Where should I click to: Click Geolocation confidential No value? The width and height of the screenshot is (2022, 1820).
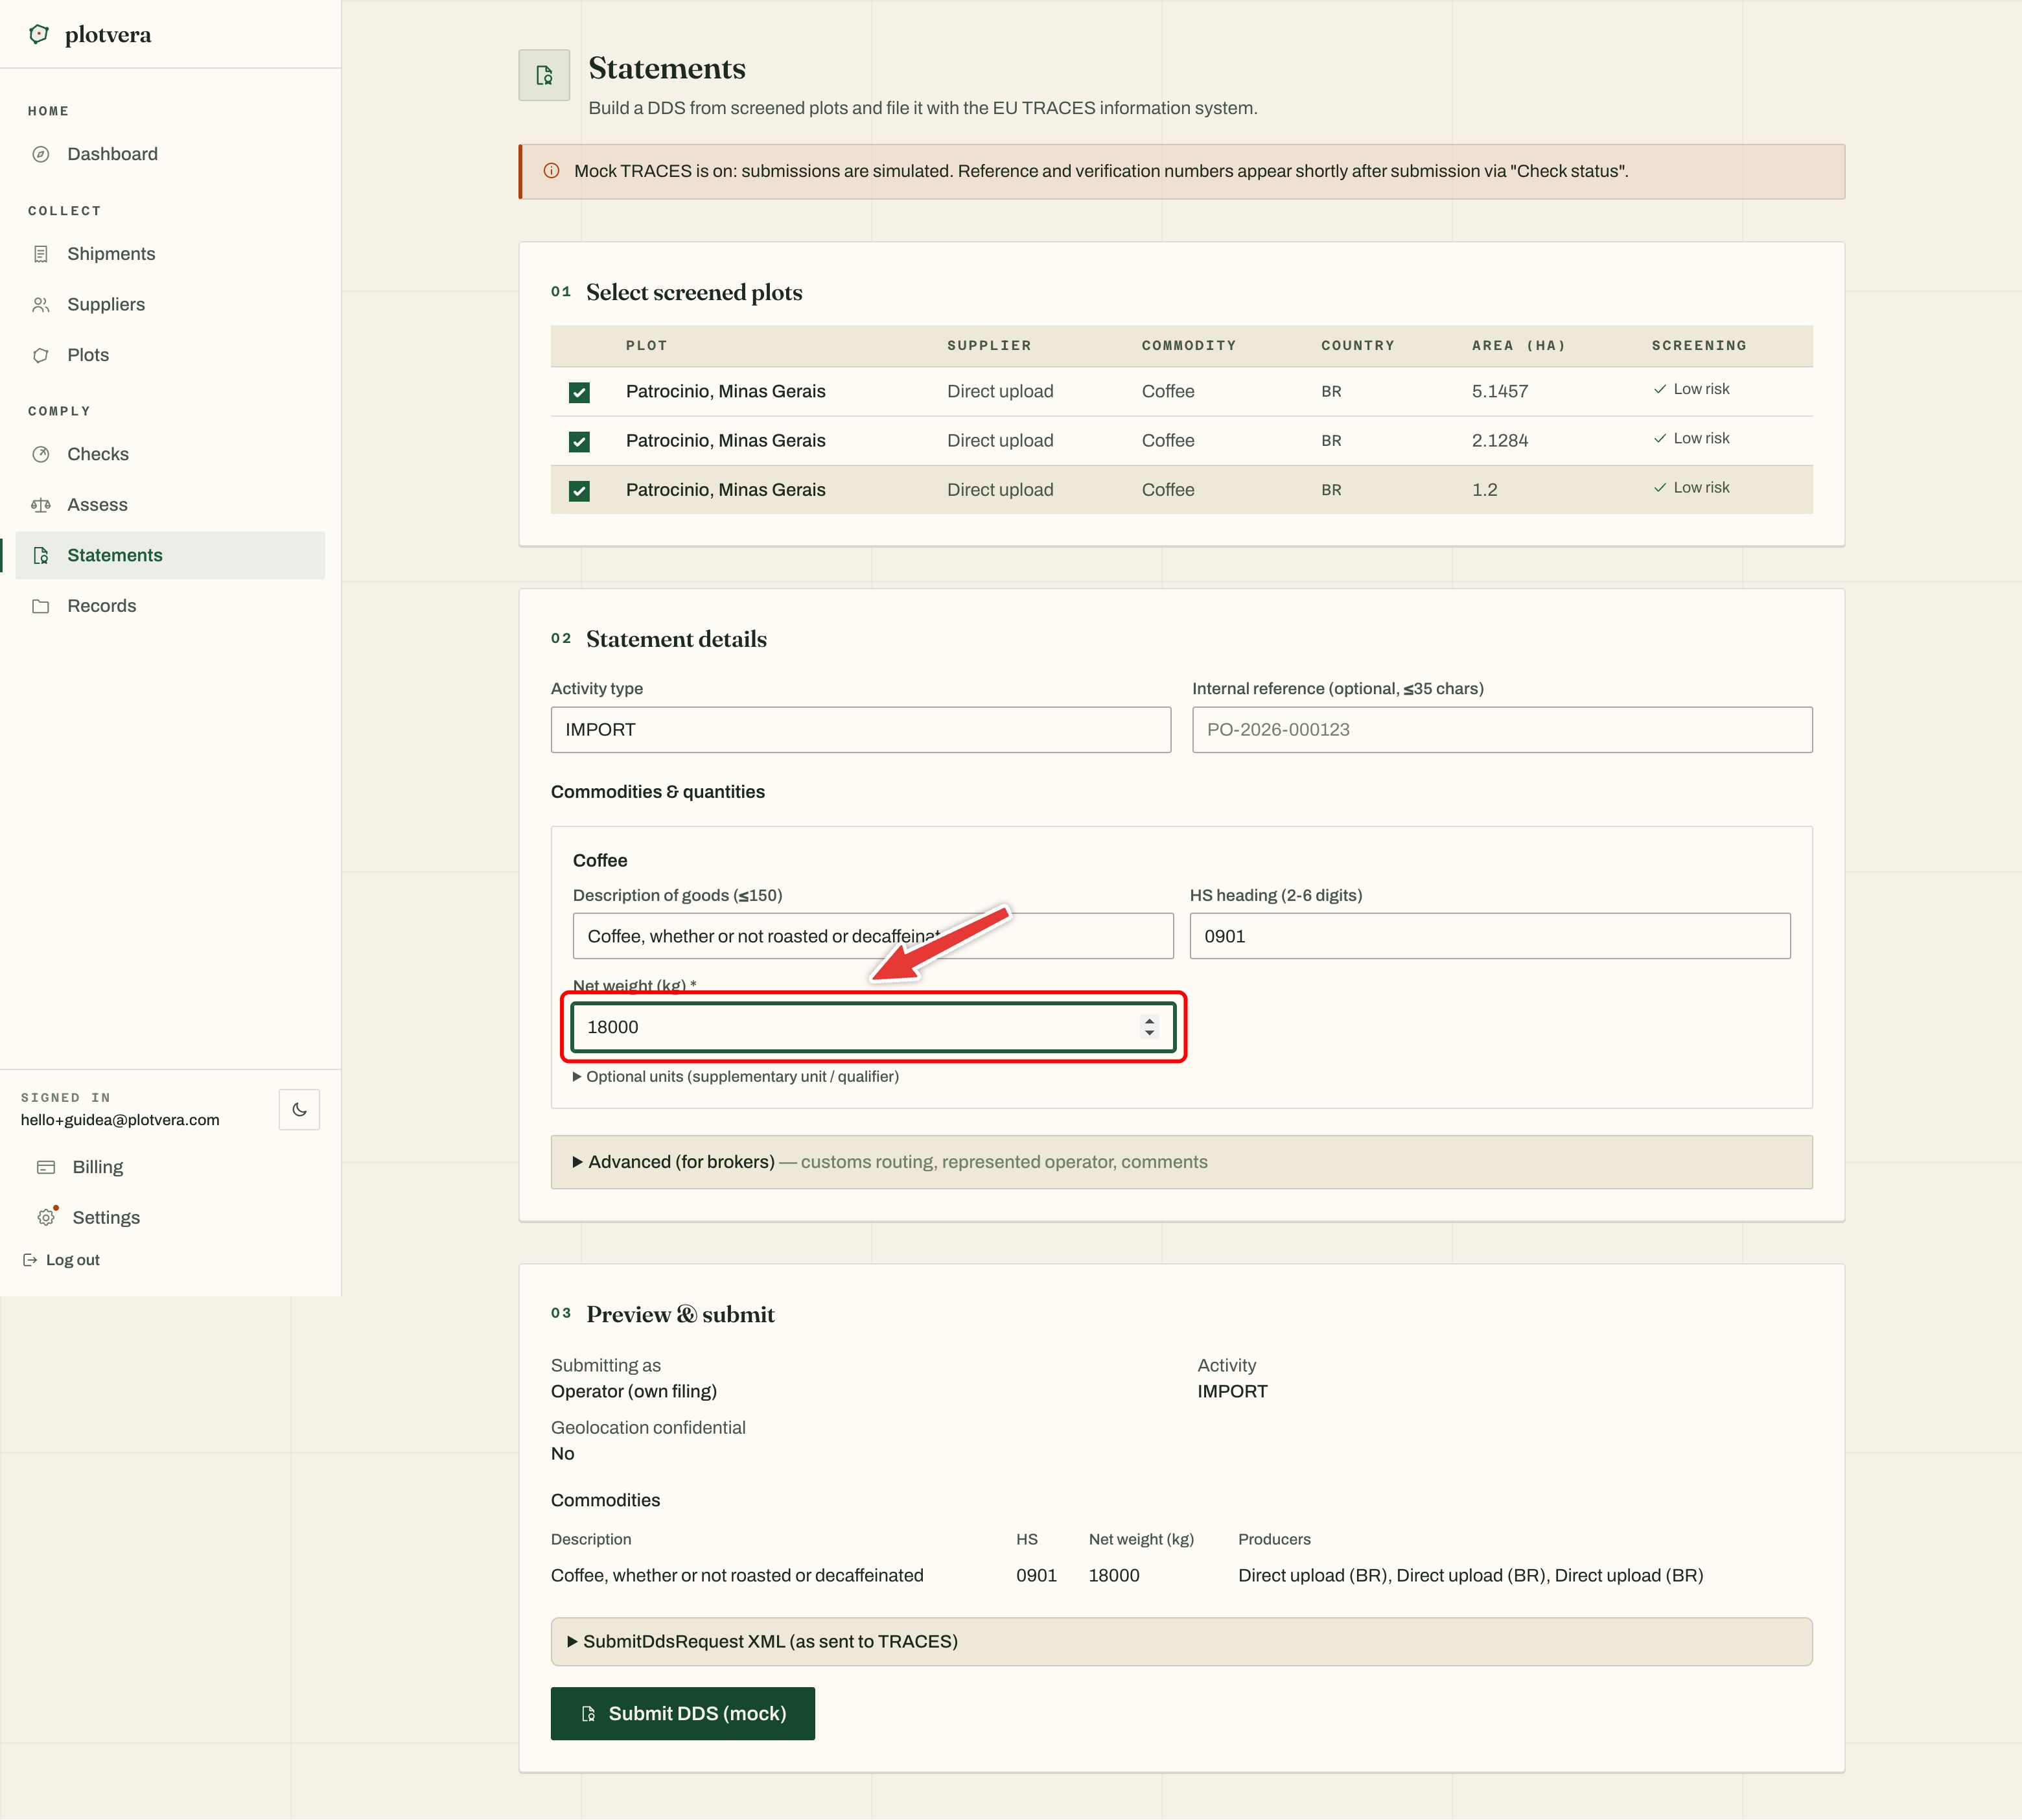point(563,1454)
